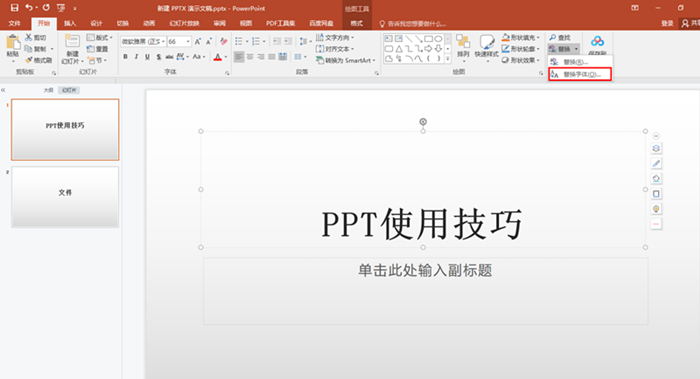Open the Shape Outline dropdown

(521, 49)
